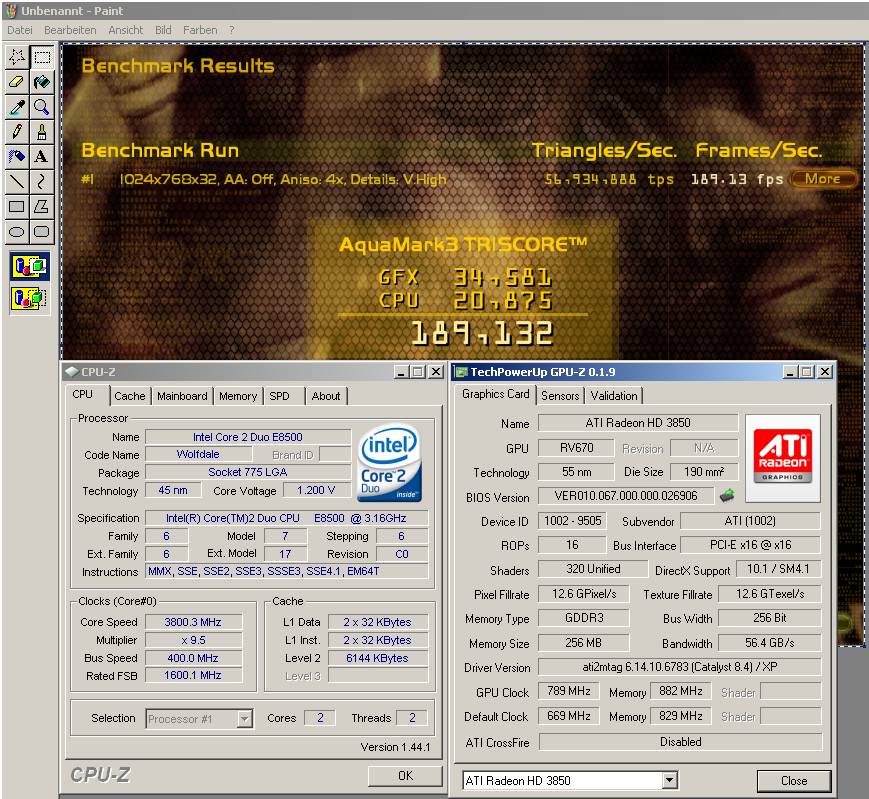Switch to the Sensors tab in GPU-Z
Viewport: 869px width, 799px height.
[560, 396]
